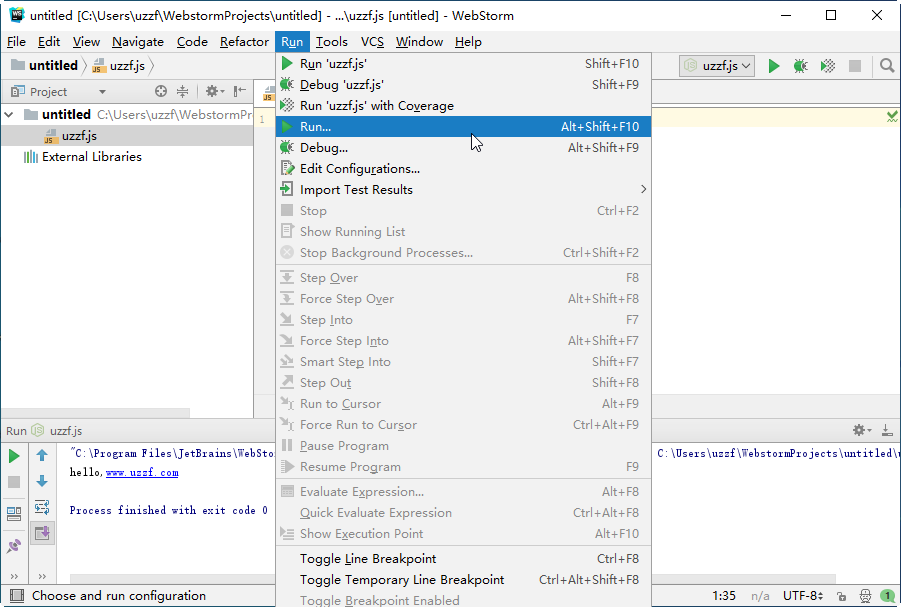Open the View menu
This screenshot has width=901, height=607.
[86, 42]
